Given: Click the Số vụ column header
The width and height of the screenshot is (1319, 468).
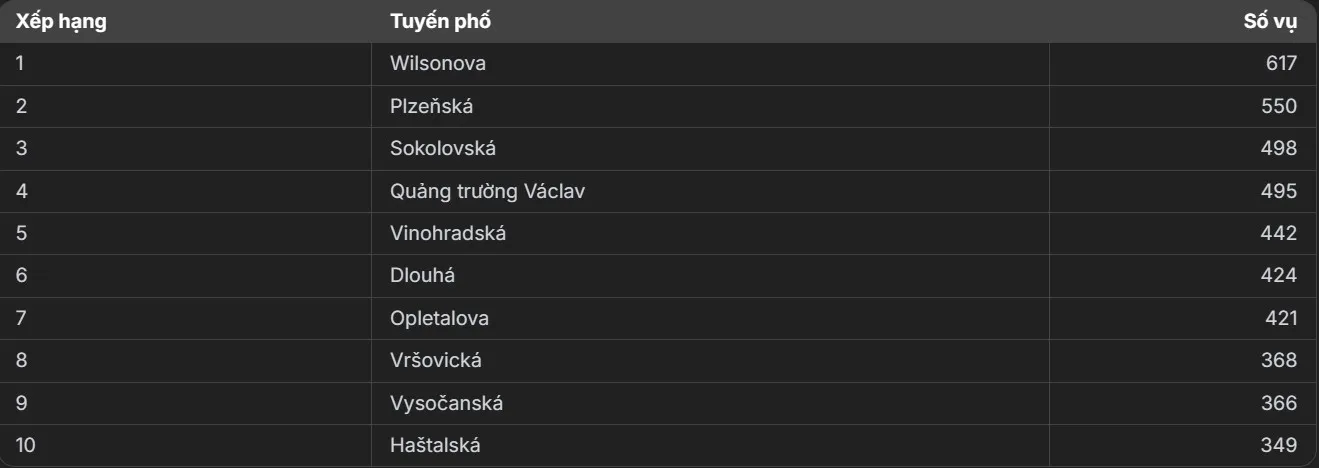Looking at the screenshot, I should (x=1184, y=21).
